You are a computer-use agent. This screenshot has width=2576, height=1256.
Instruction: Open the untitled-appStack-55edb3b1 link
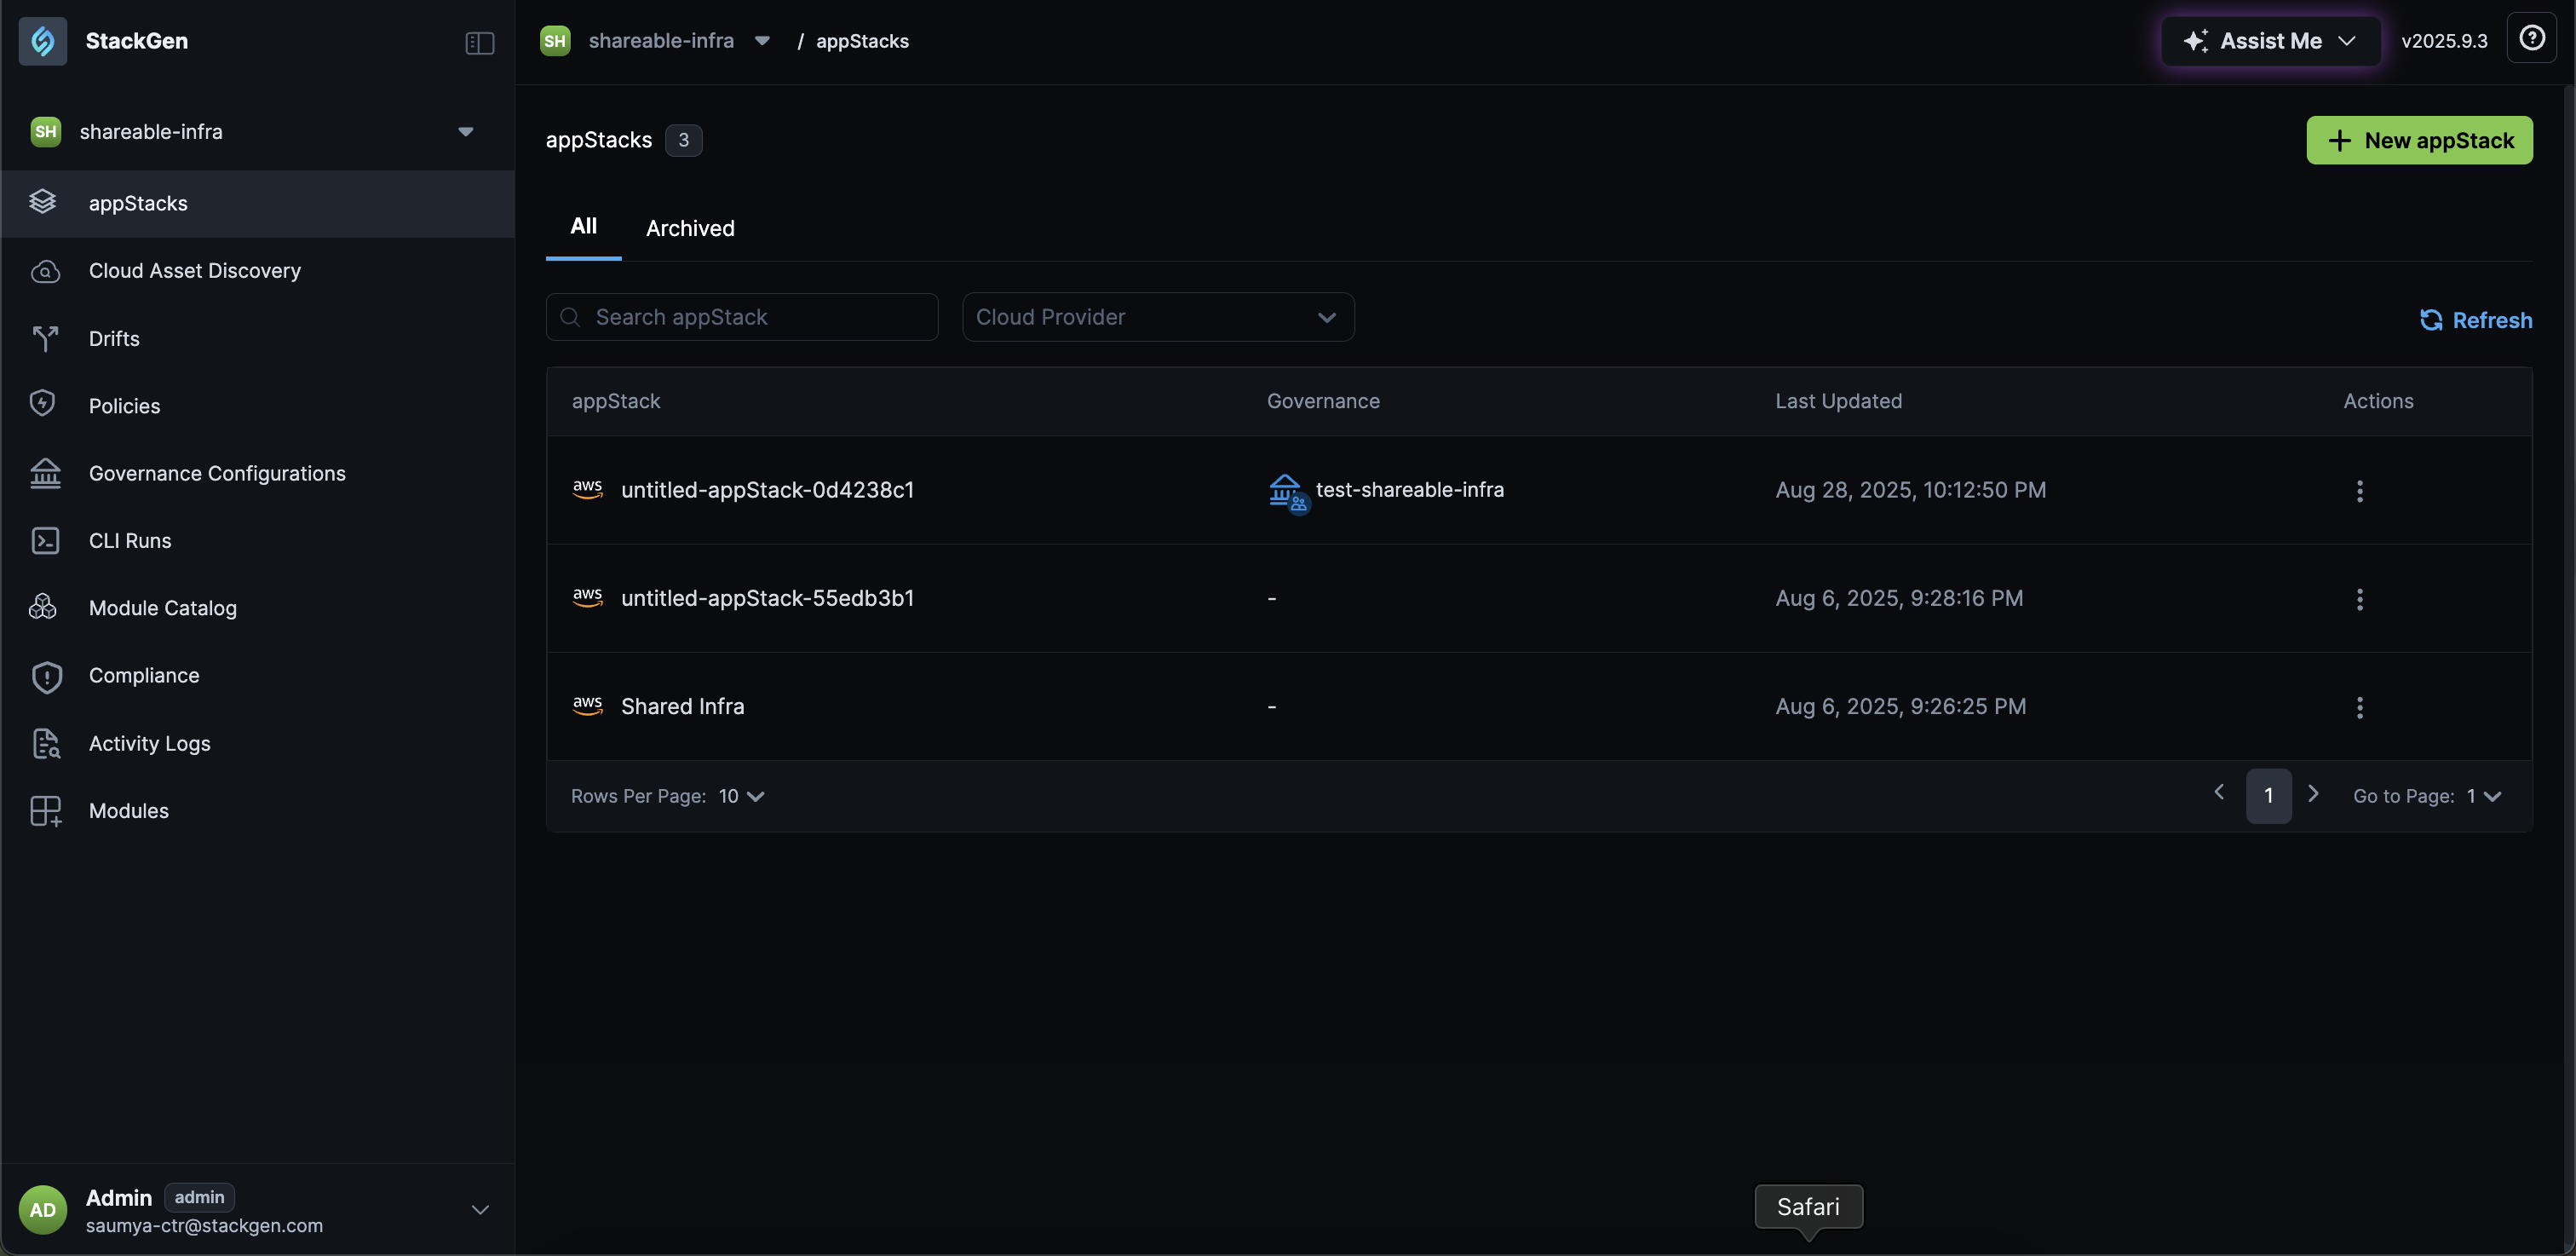767,598
